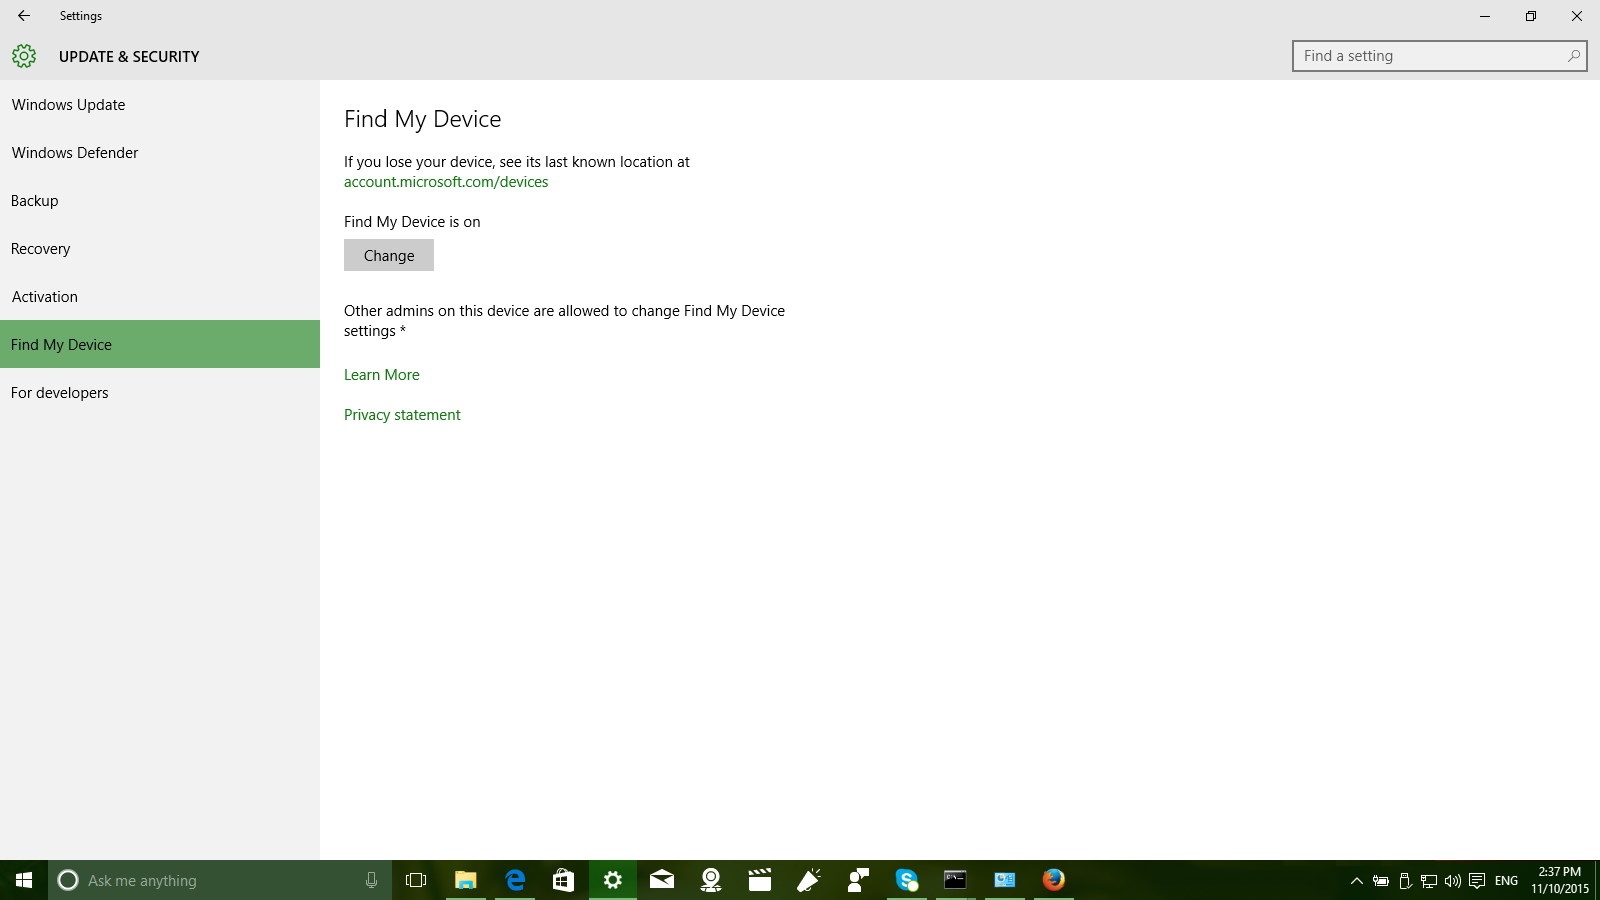
Task: Launch Microsoft Edge from taskbar
Action: click(515, 880)
